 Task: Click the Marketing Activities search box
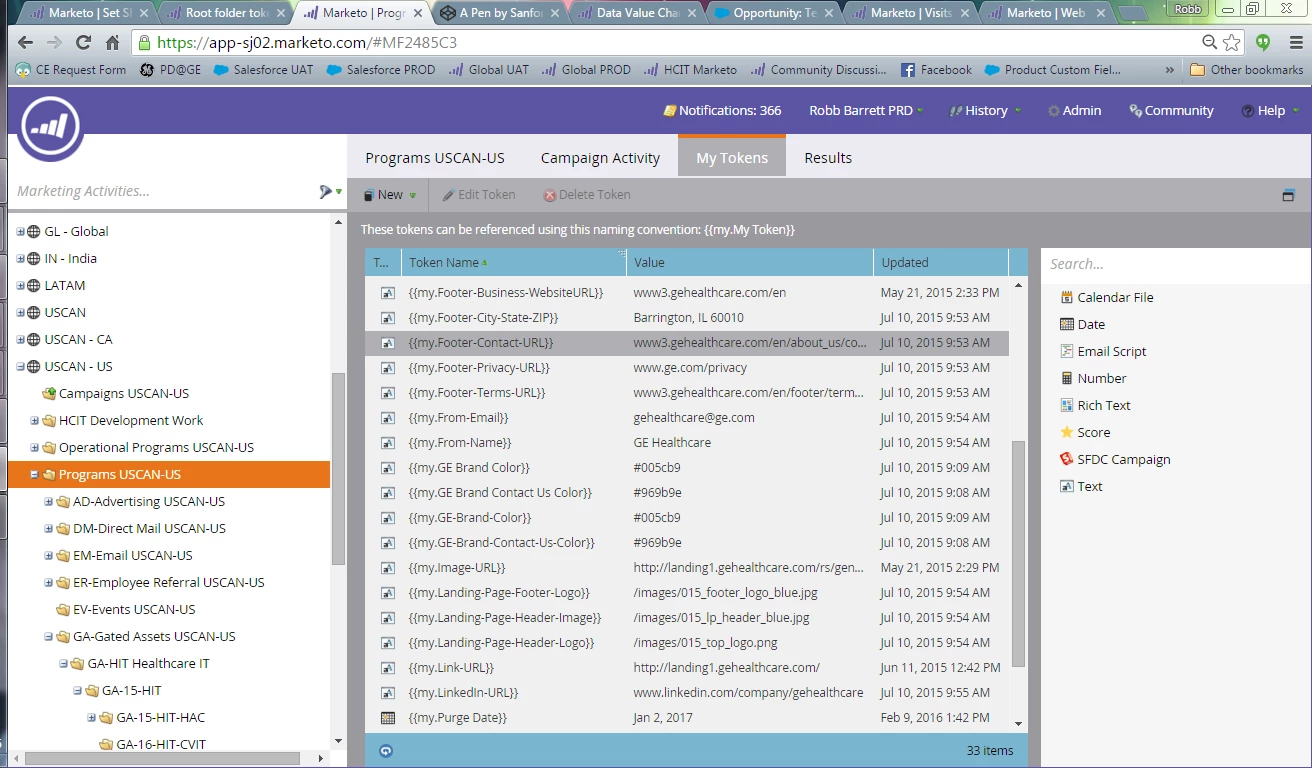tap(165, 191)
